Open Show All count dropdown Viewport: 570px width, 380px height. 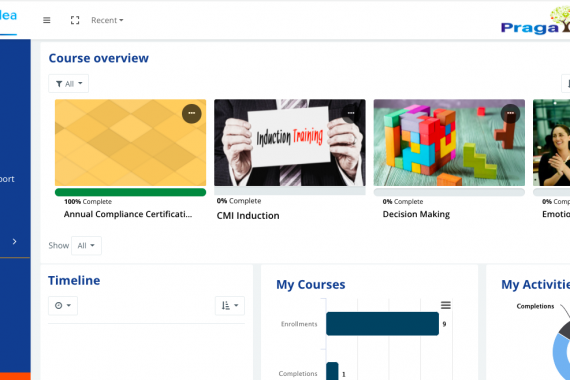coord(87,245)
